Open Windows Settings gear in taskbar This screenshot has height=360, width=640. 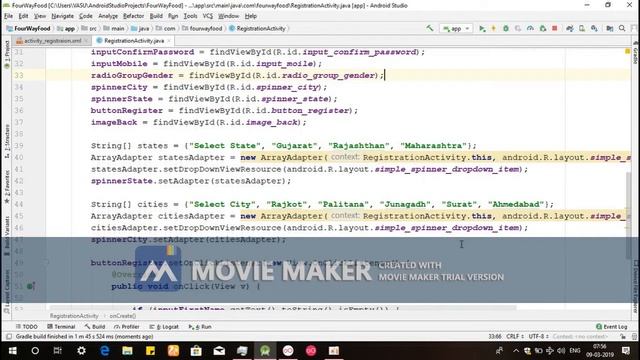click(81, 351)
